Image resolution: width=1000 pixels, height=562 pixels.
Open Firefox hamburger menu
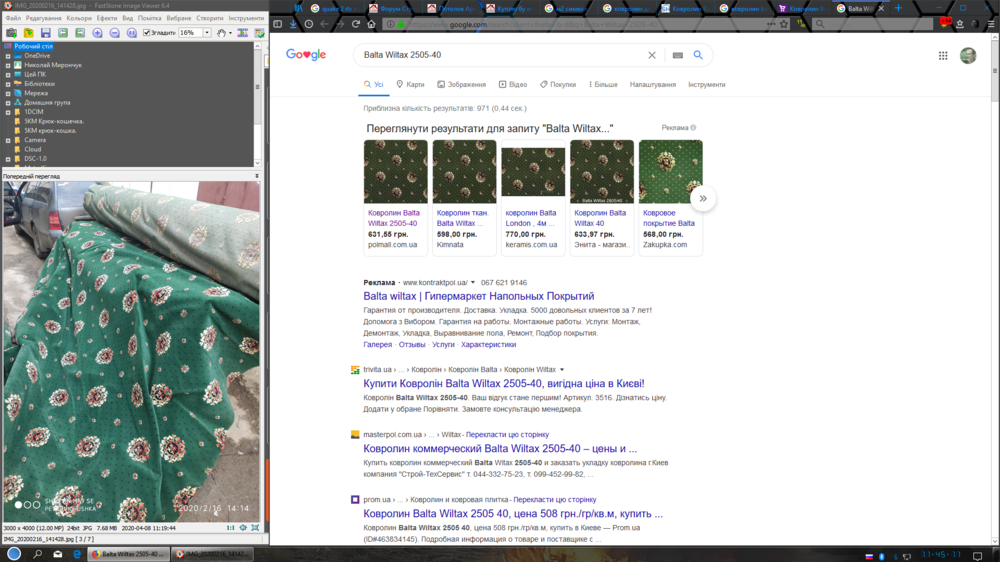[x=991, y=24]
